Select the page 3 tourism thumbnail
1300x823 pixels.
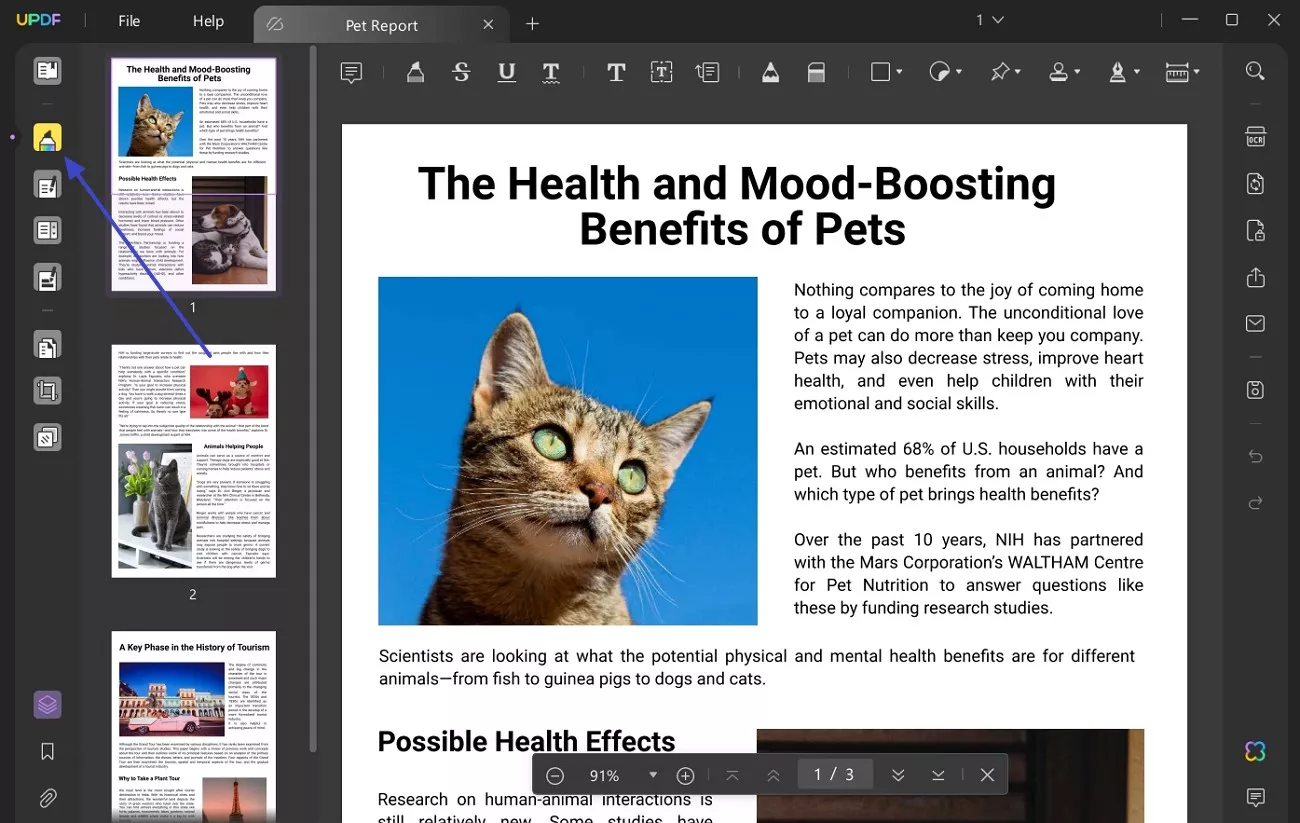tap(193, 727)
